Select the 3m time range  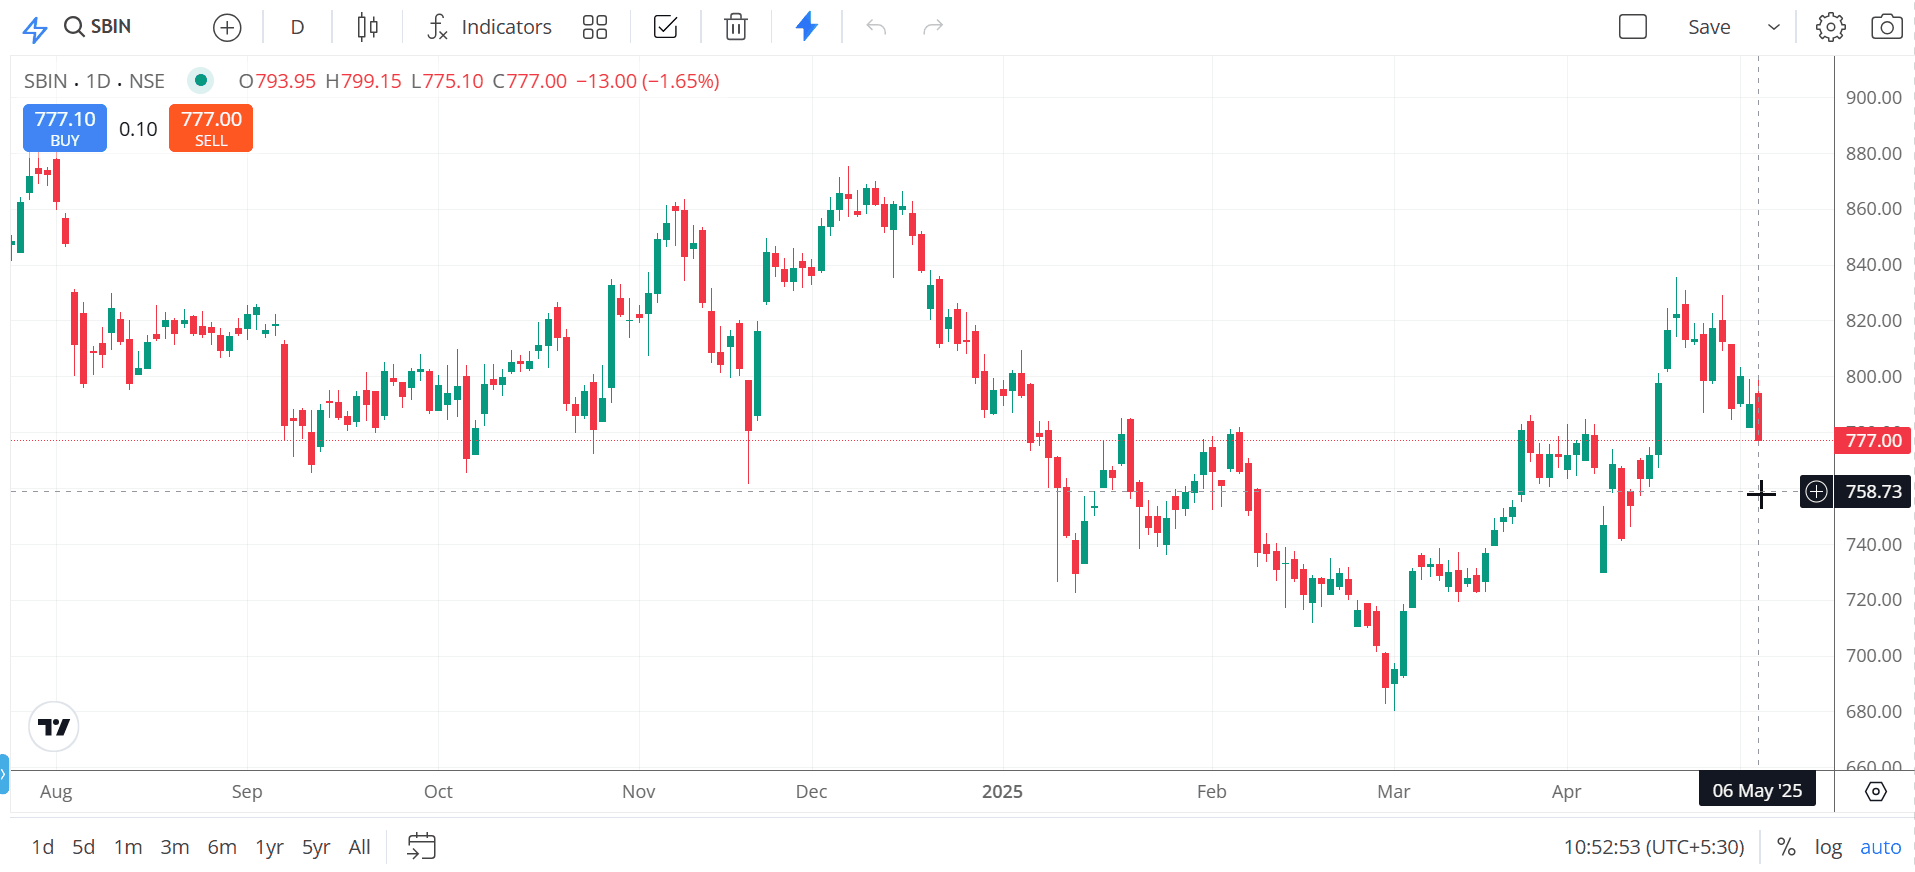(175, 847)
